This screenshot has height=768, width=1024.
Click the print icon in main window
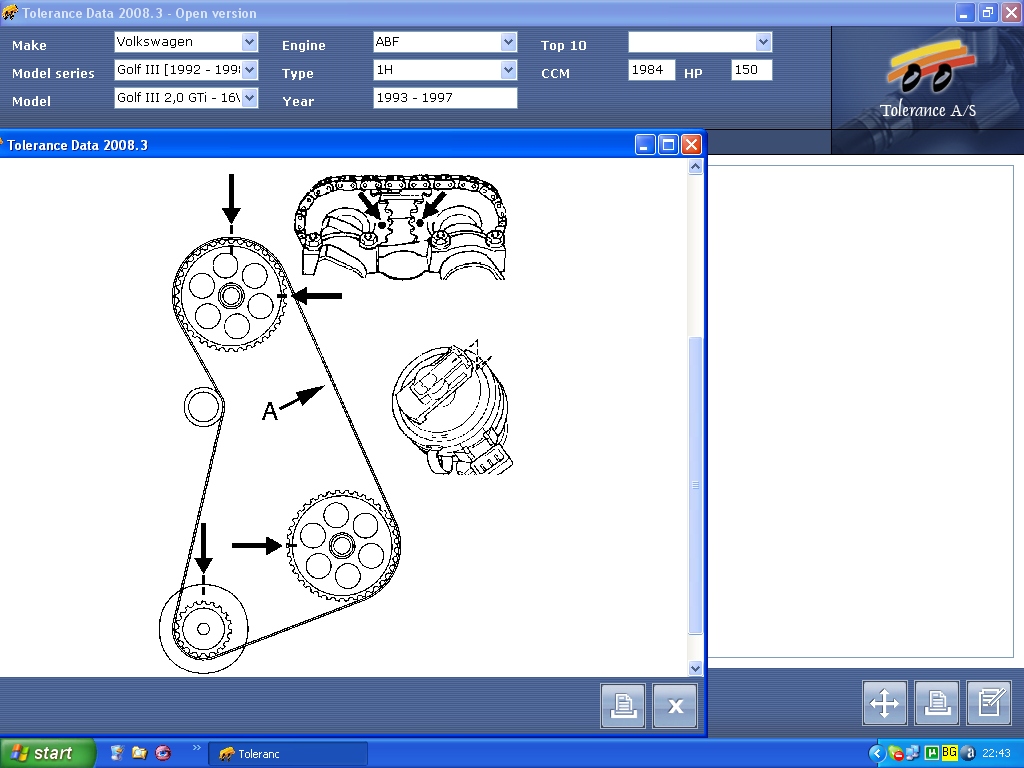click(x=937, y=703)
